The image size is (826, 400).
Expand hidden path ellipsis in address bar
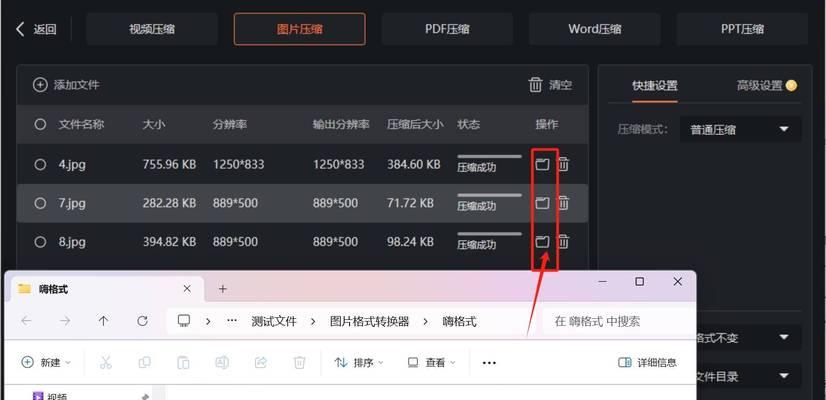coord(232,321)
